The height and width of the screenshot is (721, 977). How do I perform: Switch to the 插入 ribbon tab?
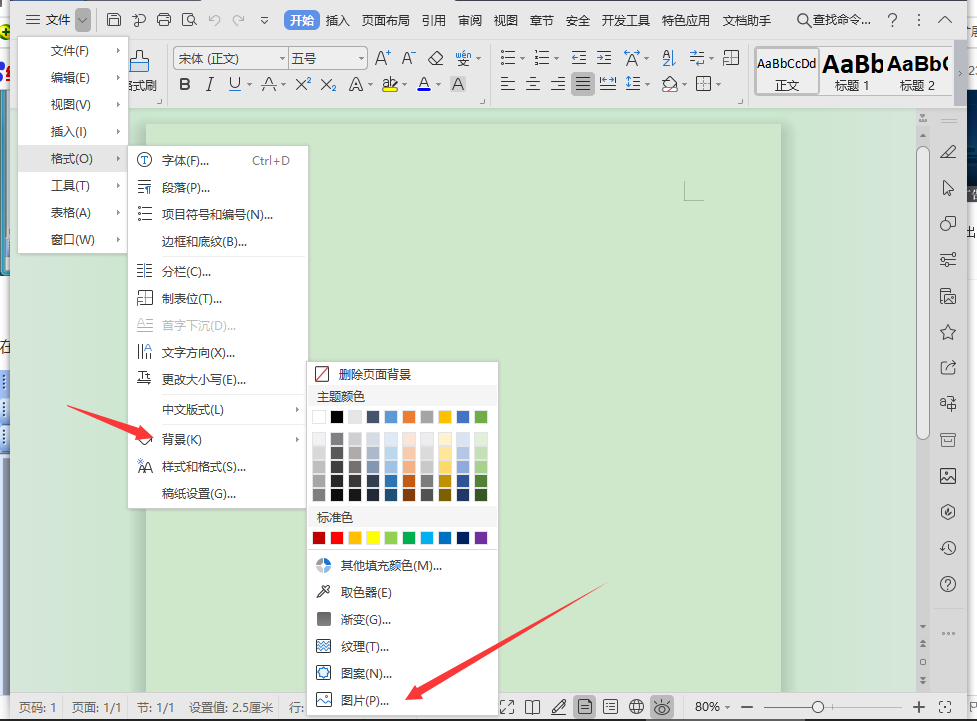[x=338, y=20]
